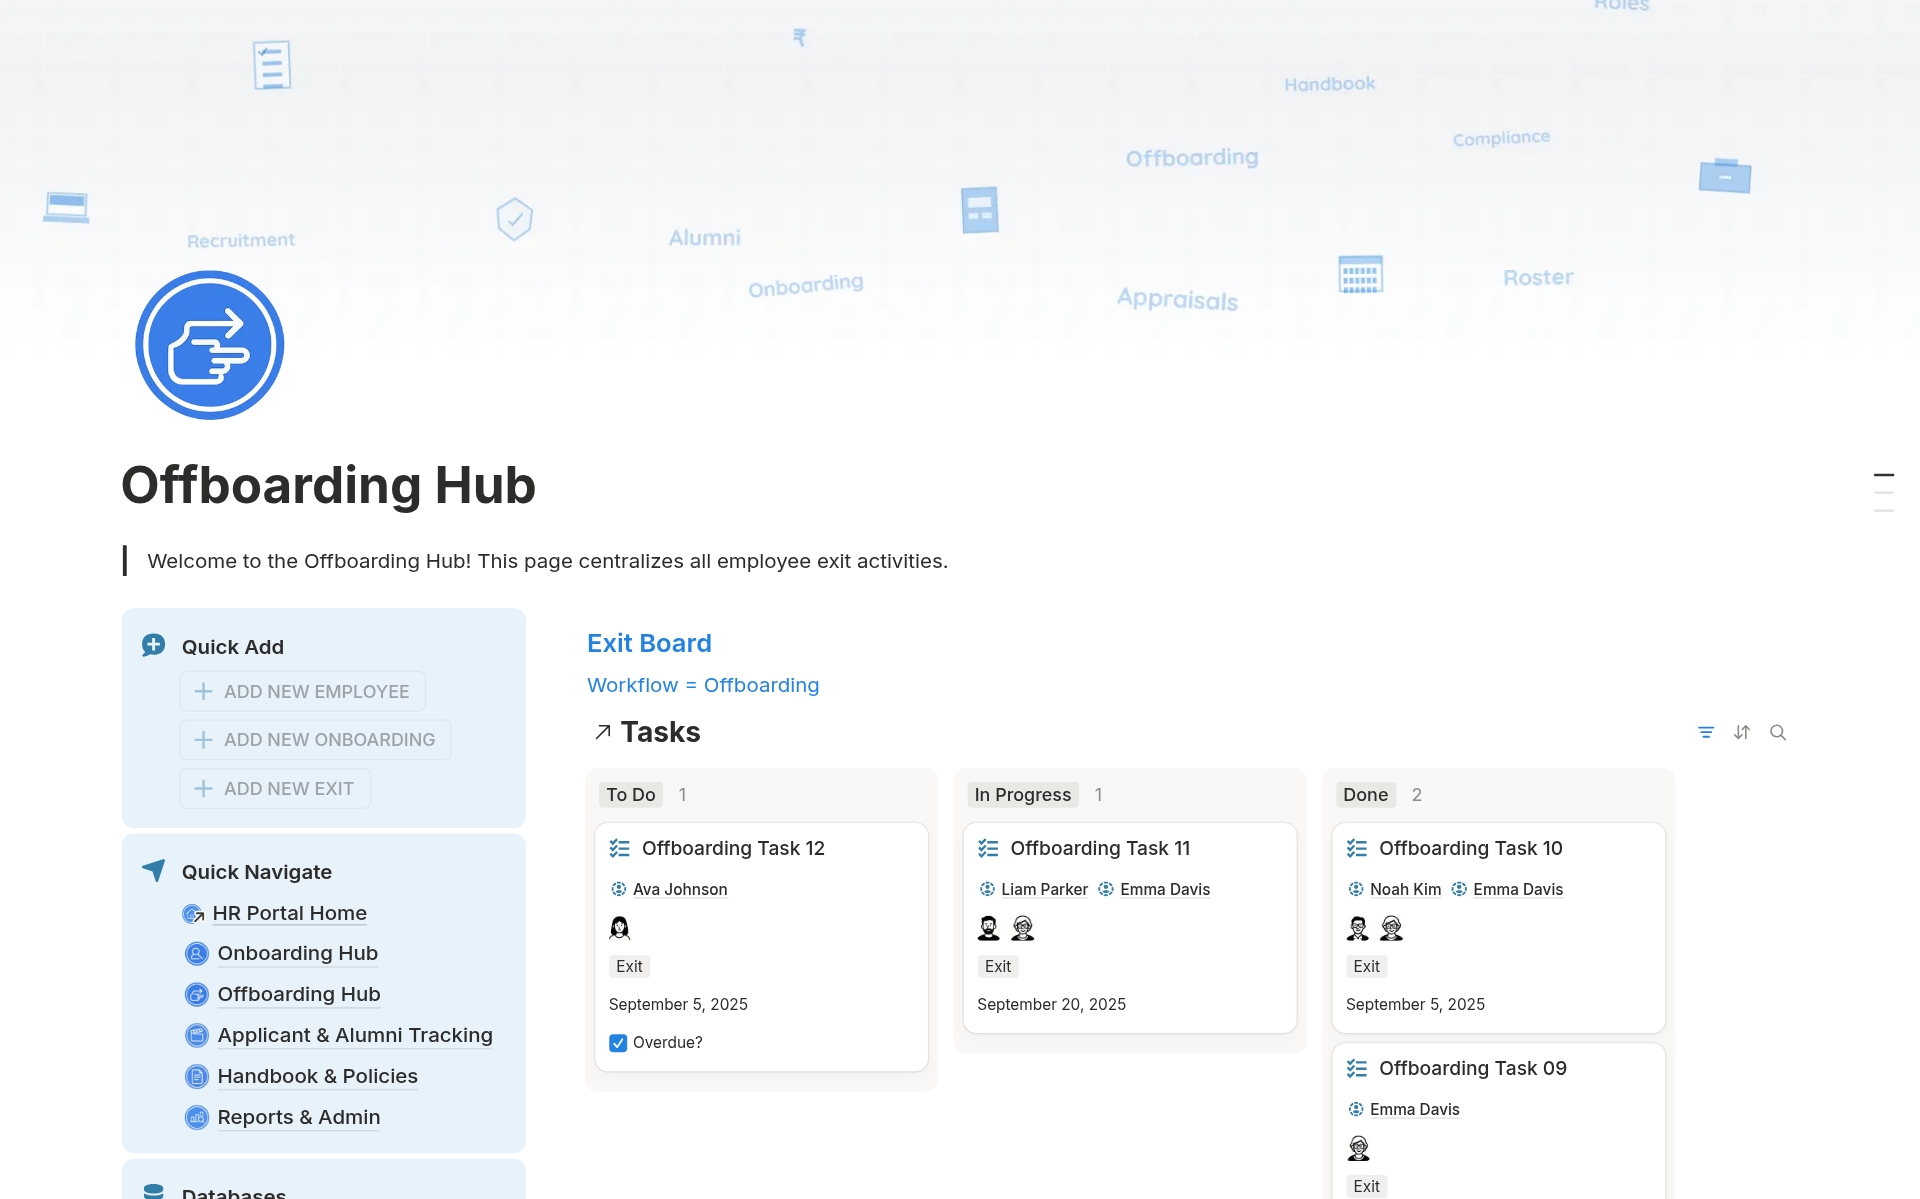Click checklist icon on Offboarding Task 12

click(x=620, y=848)
